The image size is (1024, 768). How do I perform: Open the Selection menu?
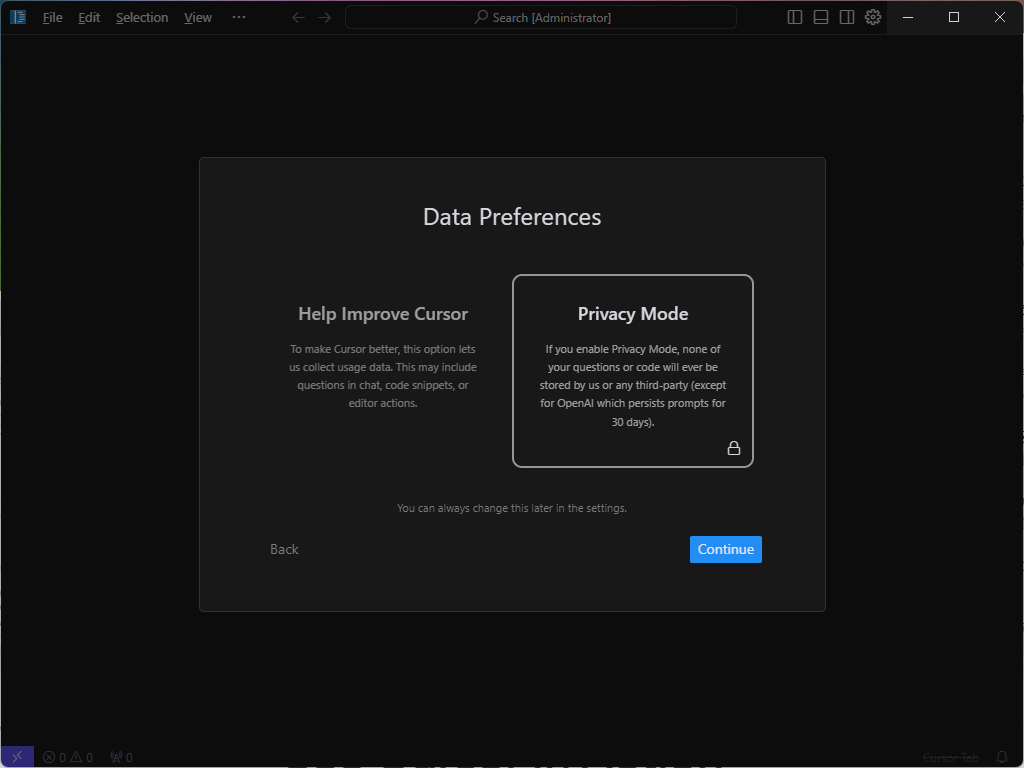[x=142, y=18]
